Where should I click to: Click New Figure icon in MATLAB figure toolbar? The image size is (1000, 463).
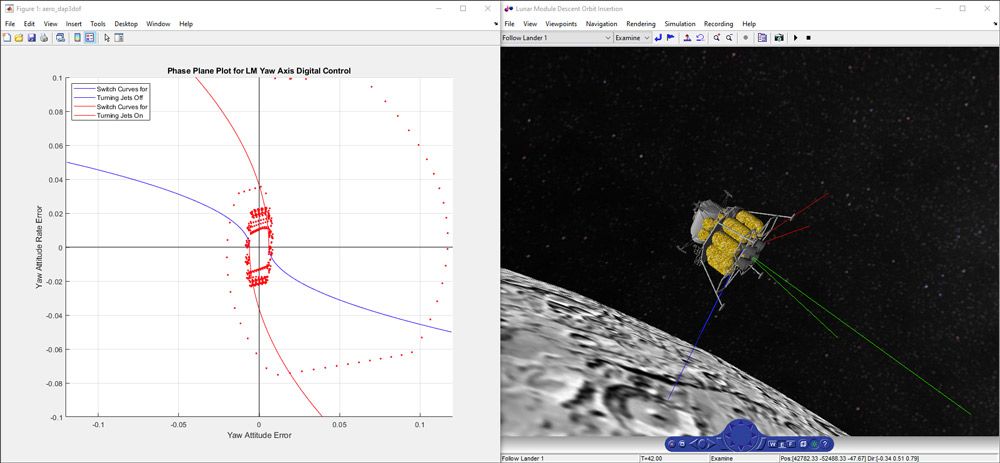pyautogui.click(x=6, y=38)
